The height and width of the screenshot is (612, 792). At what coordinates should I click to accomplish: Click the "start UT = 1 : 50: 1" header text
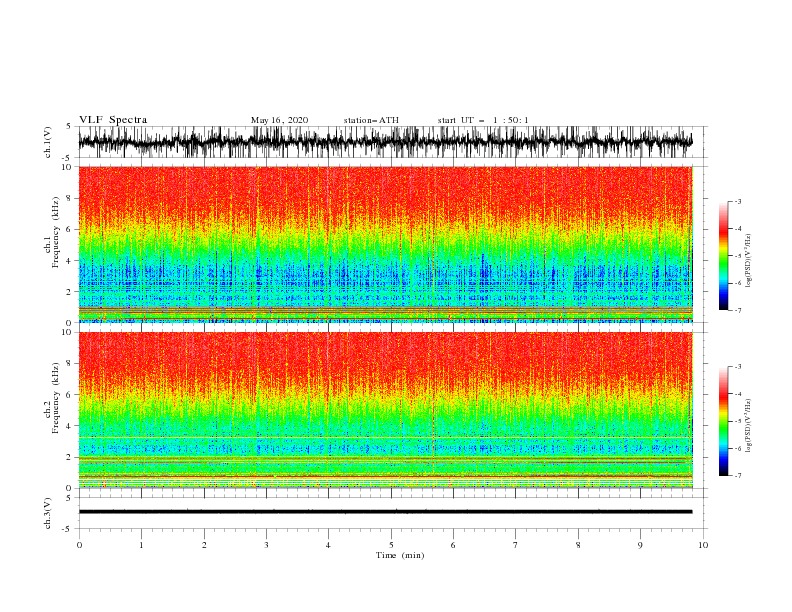(483, 120)
